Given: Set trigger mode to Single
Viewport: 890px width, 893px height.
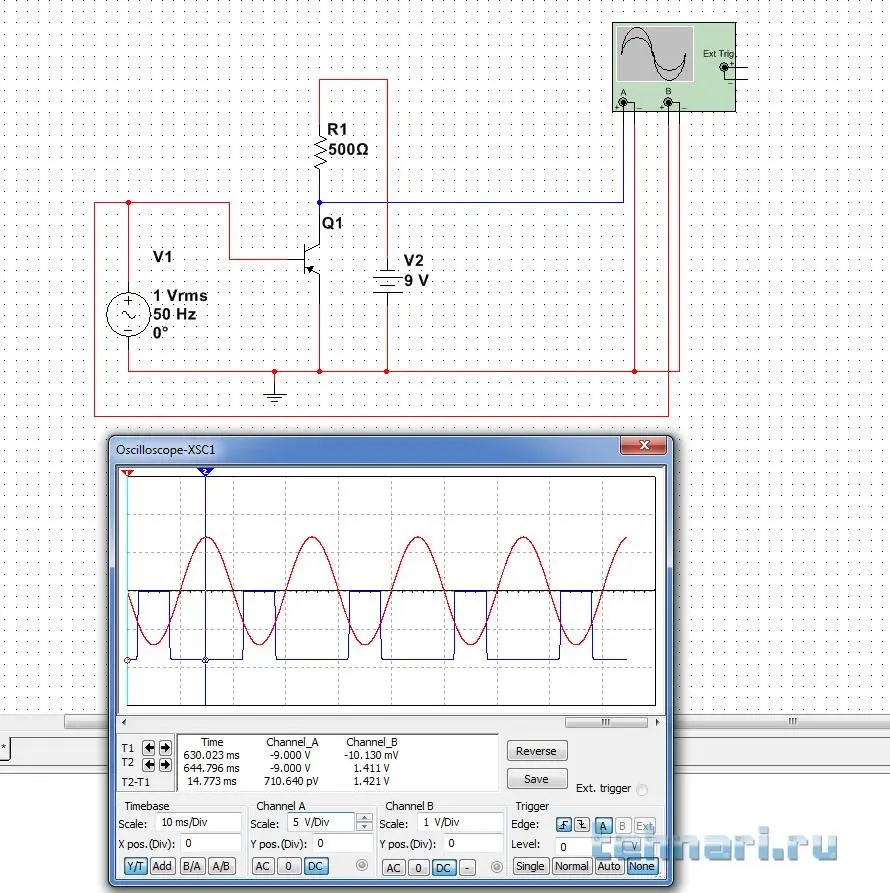Looking at the screenshot, I should pyautogui.click(x=530, y=866).
